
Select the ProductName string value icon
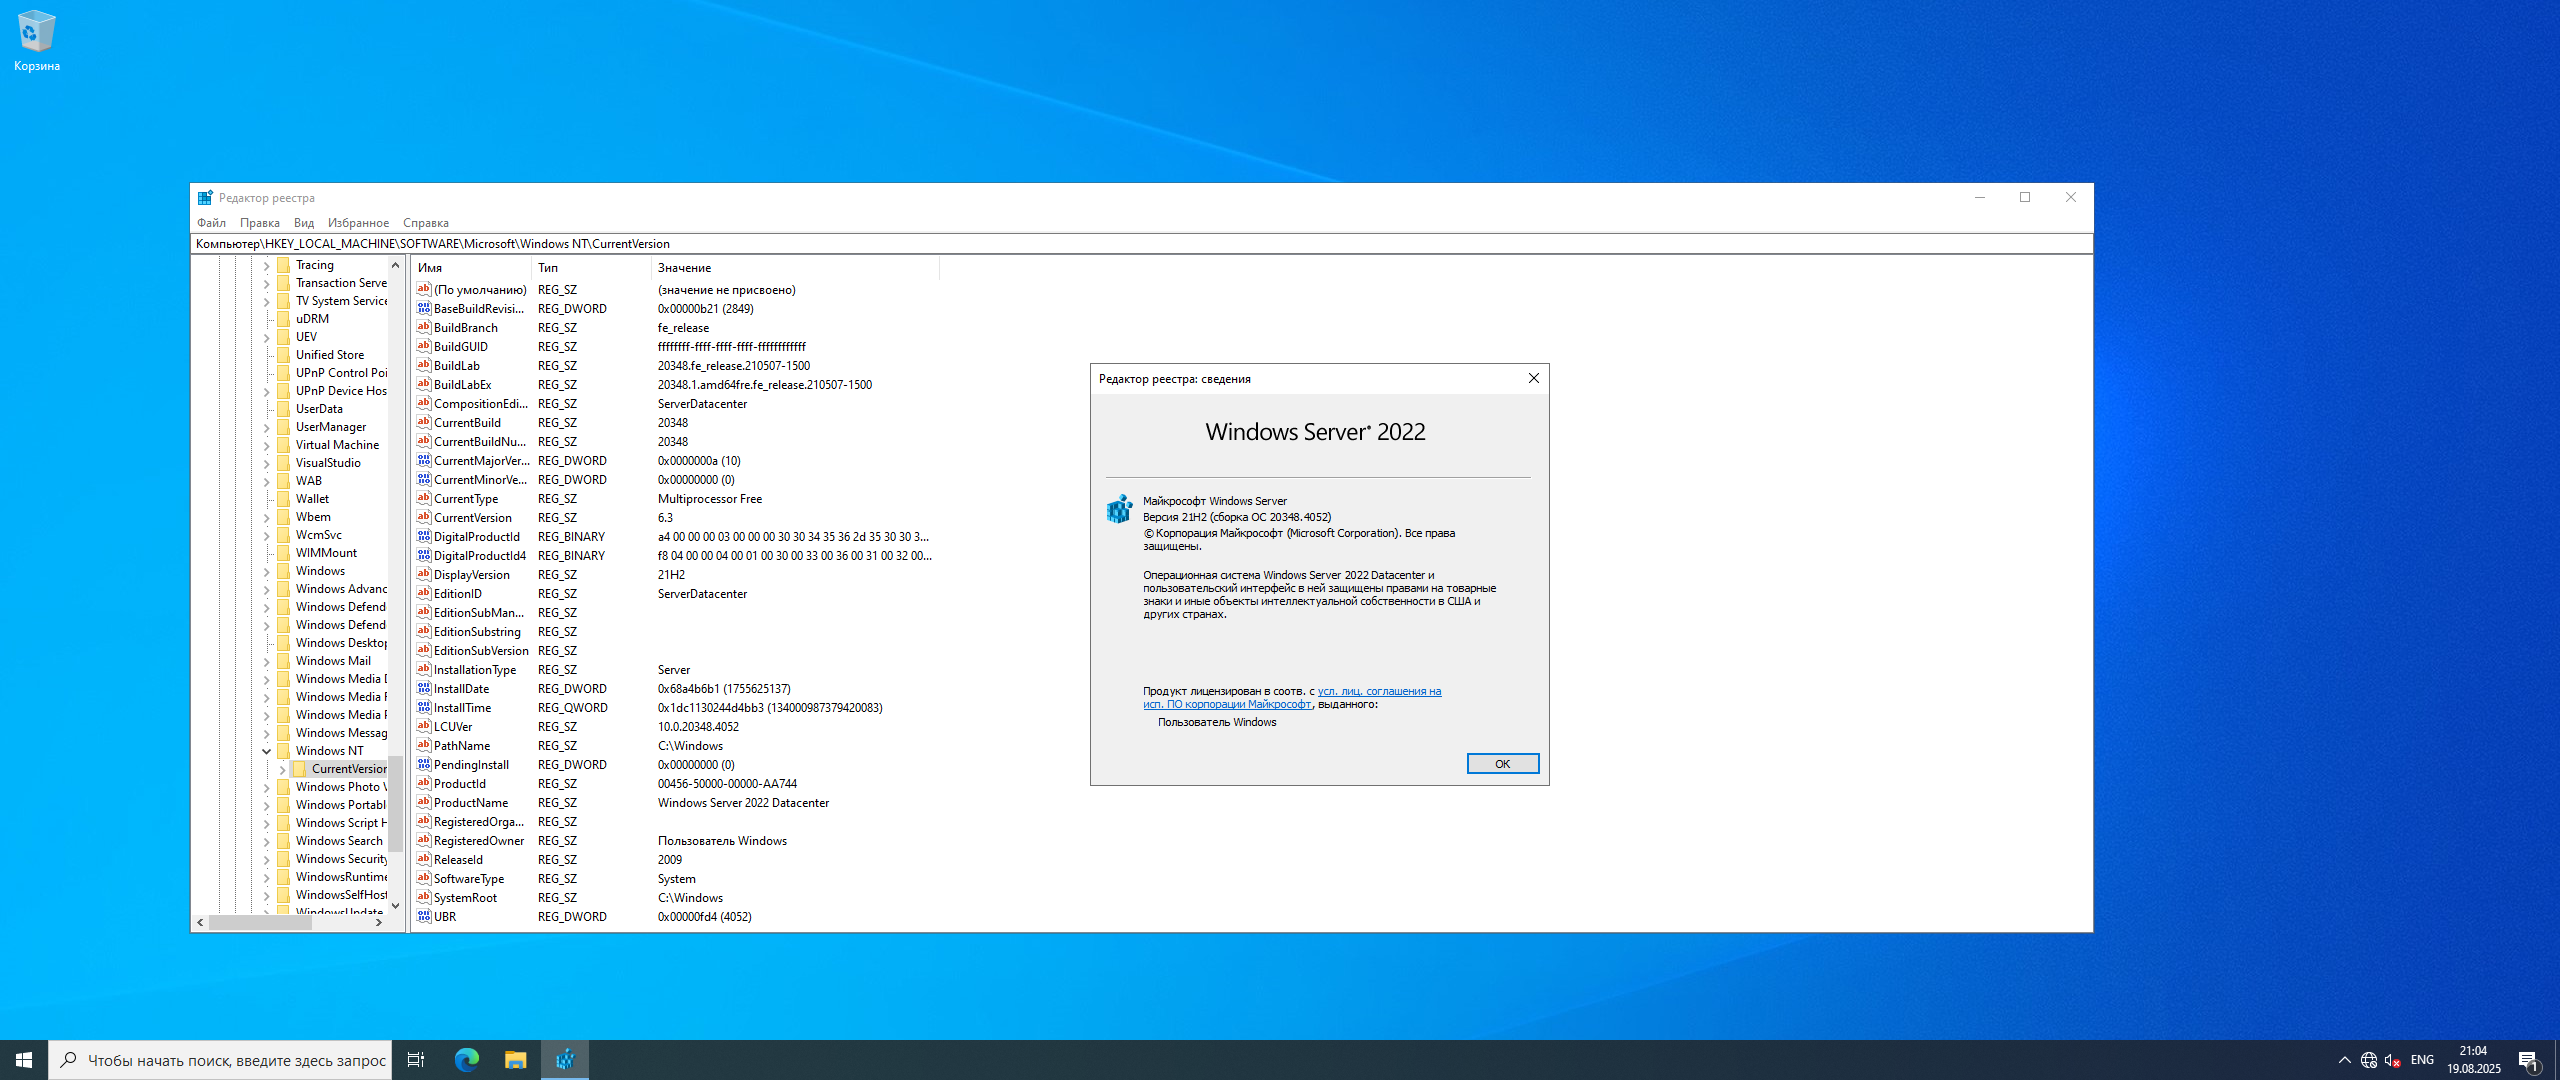pyautogui.click(x=424, y=803)
